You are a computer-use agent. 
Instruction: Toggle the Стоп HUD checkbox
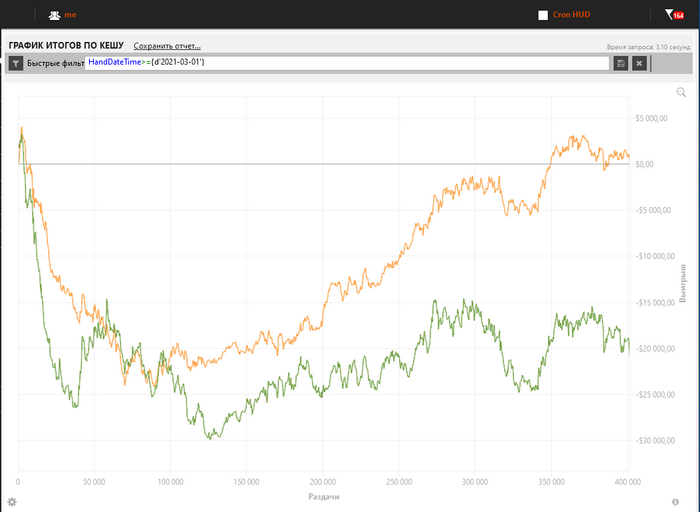pyautogui.click(x=543, y=15)
